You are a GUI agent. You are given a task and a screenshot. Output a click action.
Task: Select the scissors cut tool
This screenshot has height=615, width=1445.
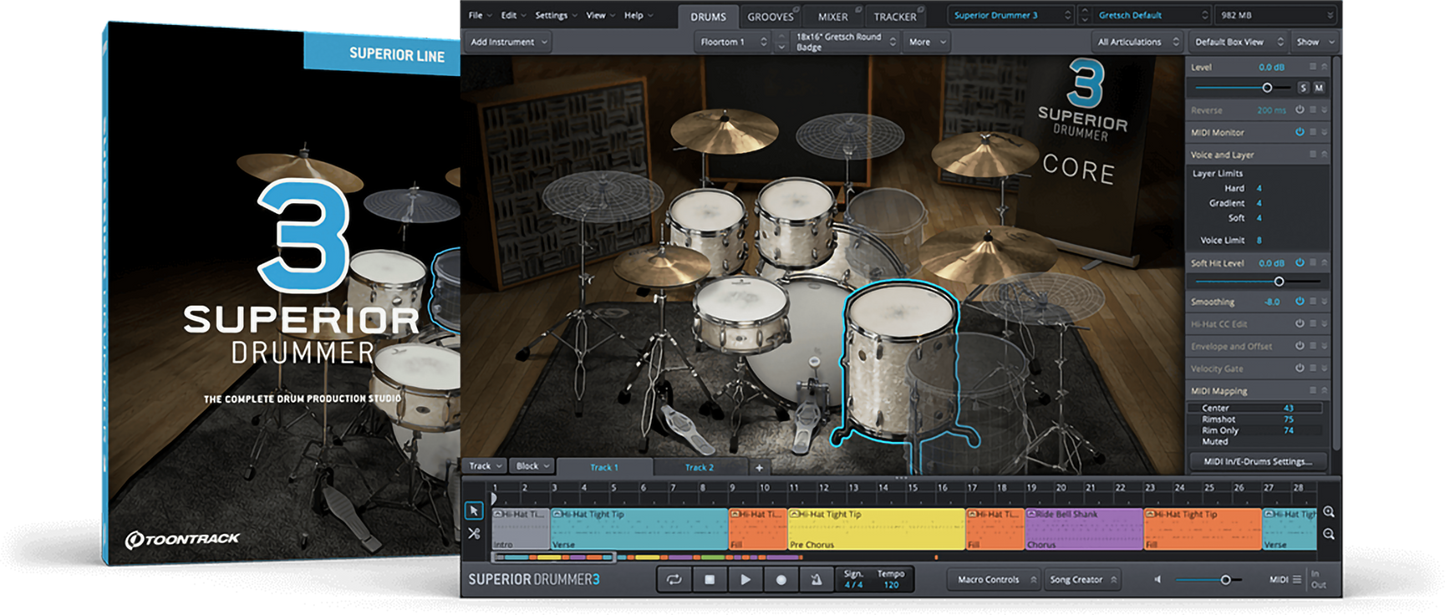[474, 534]
